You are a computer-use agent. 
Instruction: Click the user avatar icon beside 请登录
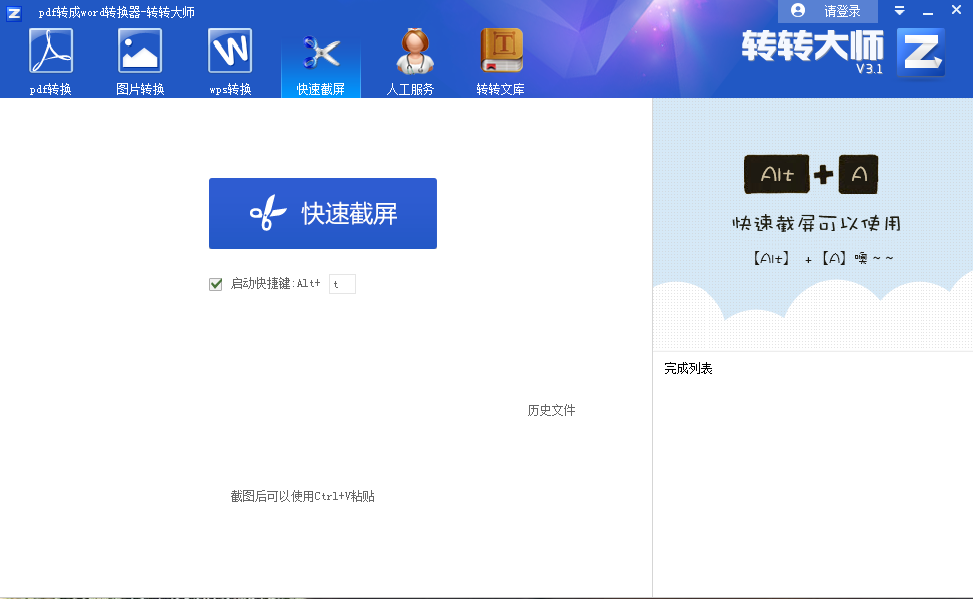pyautogui.click(x=797, y=10)
